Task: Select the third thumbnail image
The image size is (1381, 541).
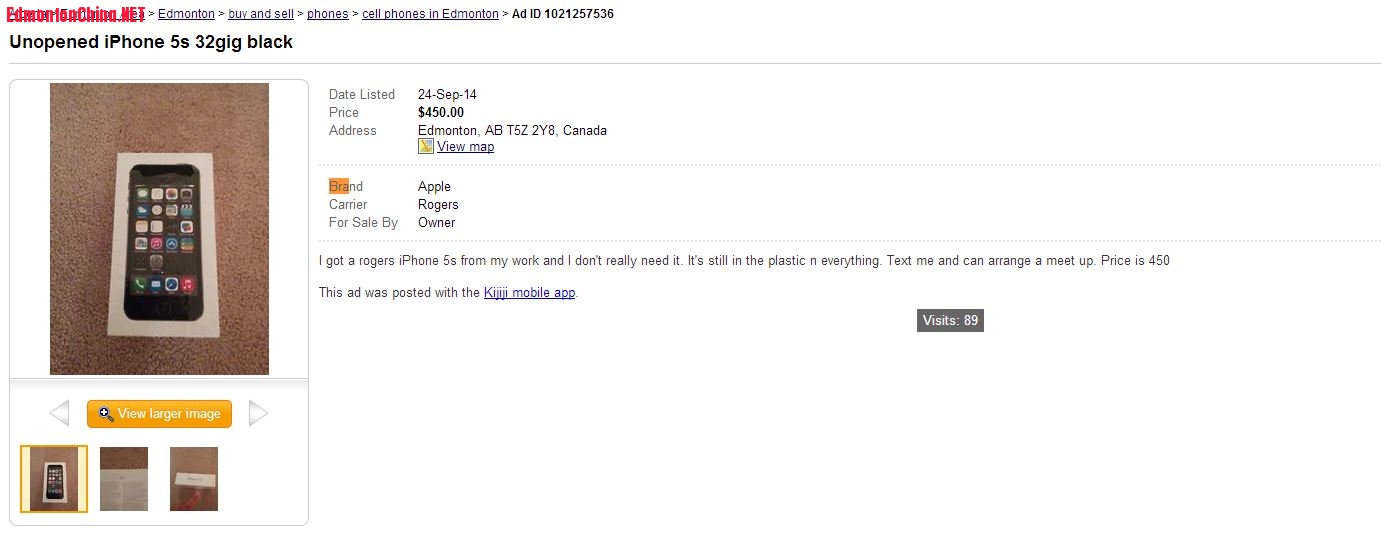Action: [194, 479]
